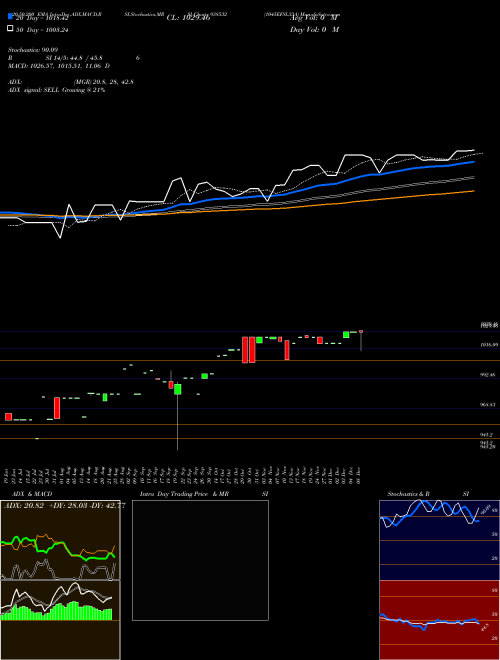Click the 'ADX: 20.82 +DY: 28.03 -DY: 42.77' header
This screenshot has height=660, width=500.
(x=64, y=506)
